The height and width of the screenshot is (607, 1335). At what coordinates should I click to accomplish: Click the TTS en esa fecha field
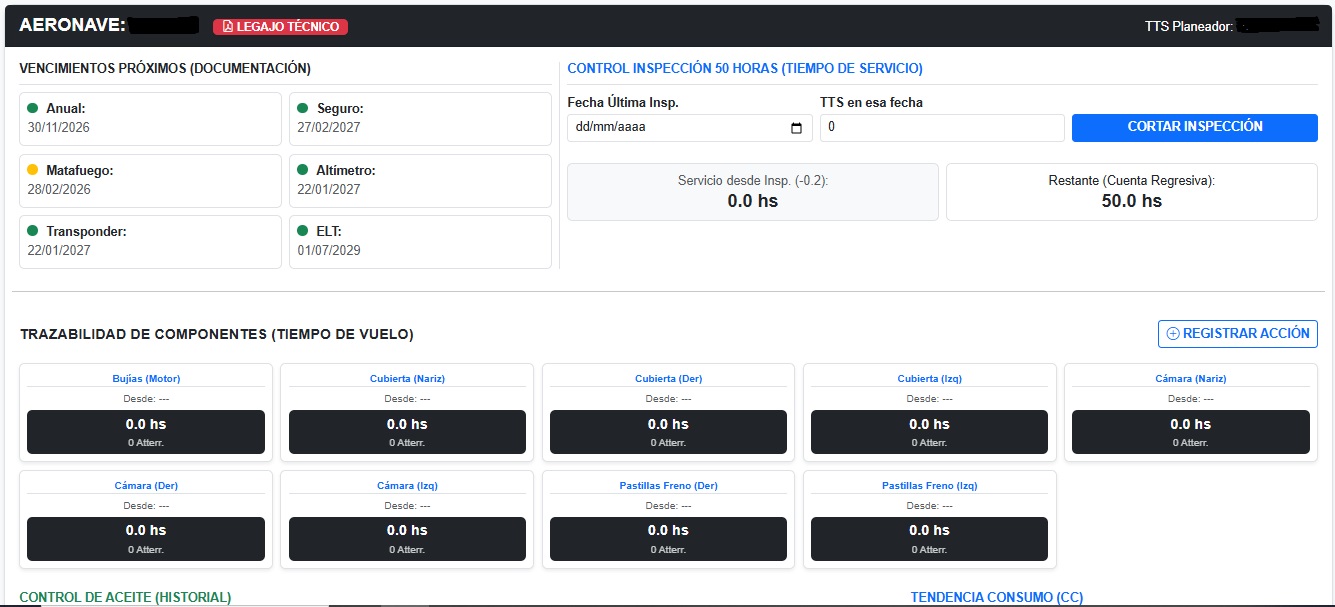click(x=941, y=128)
